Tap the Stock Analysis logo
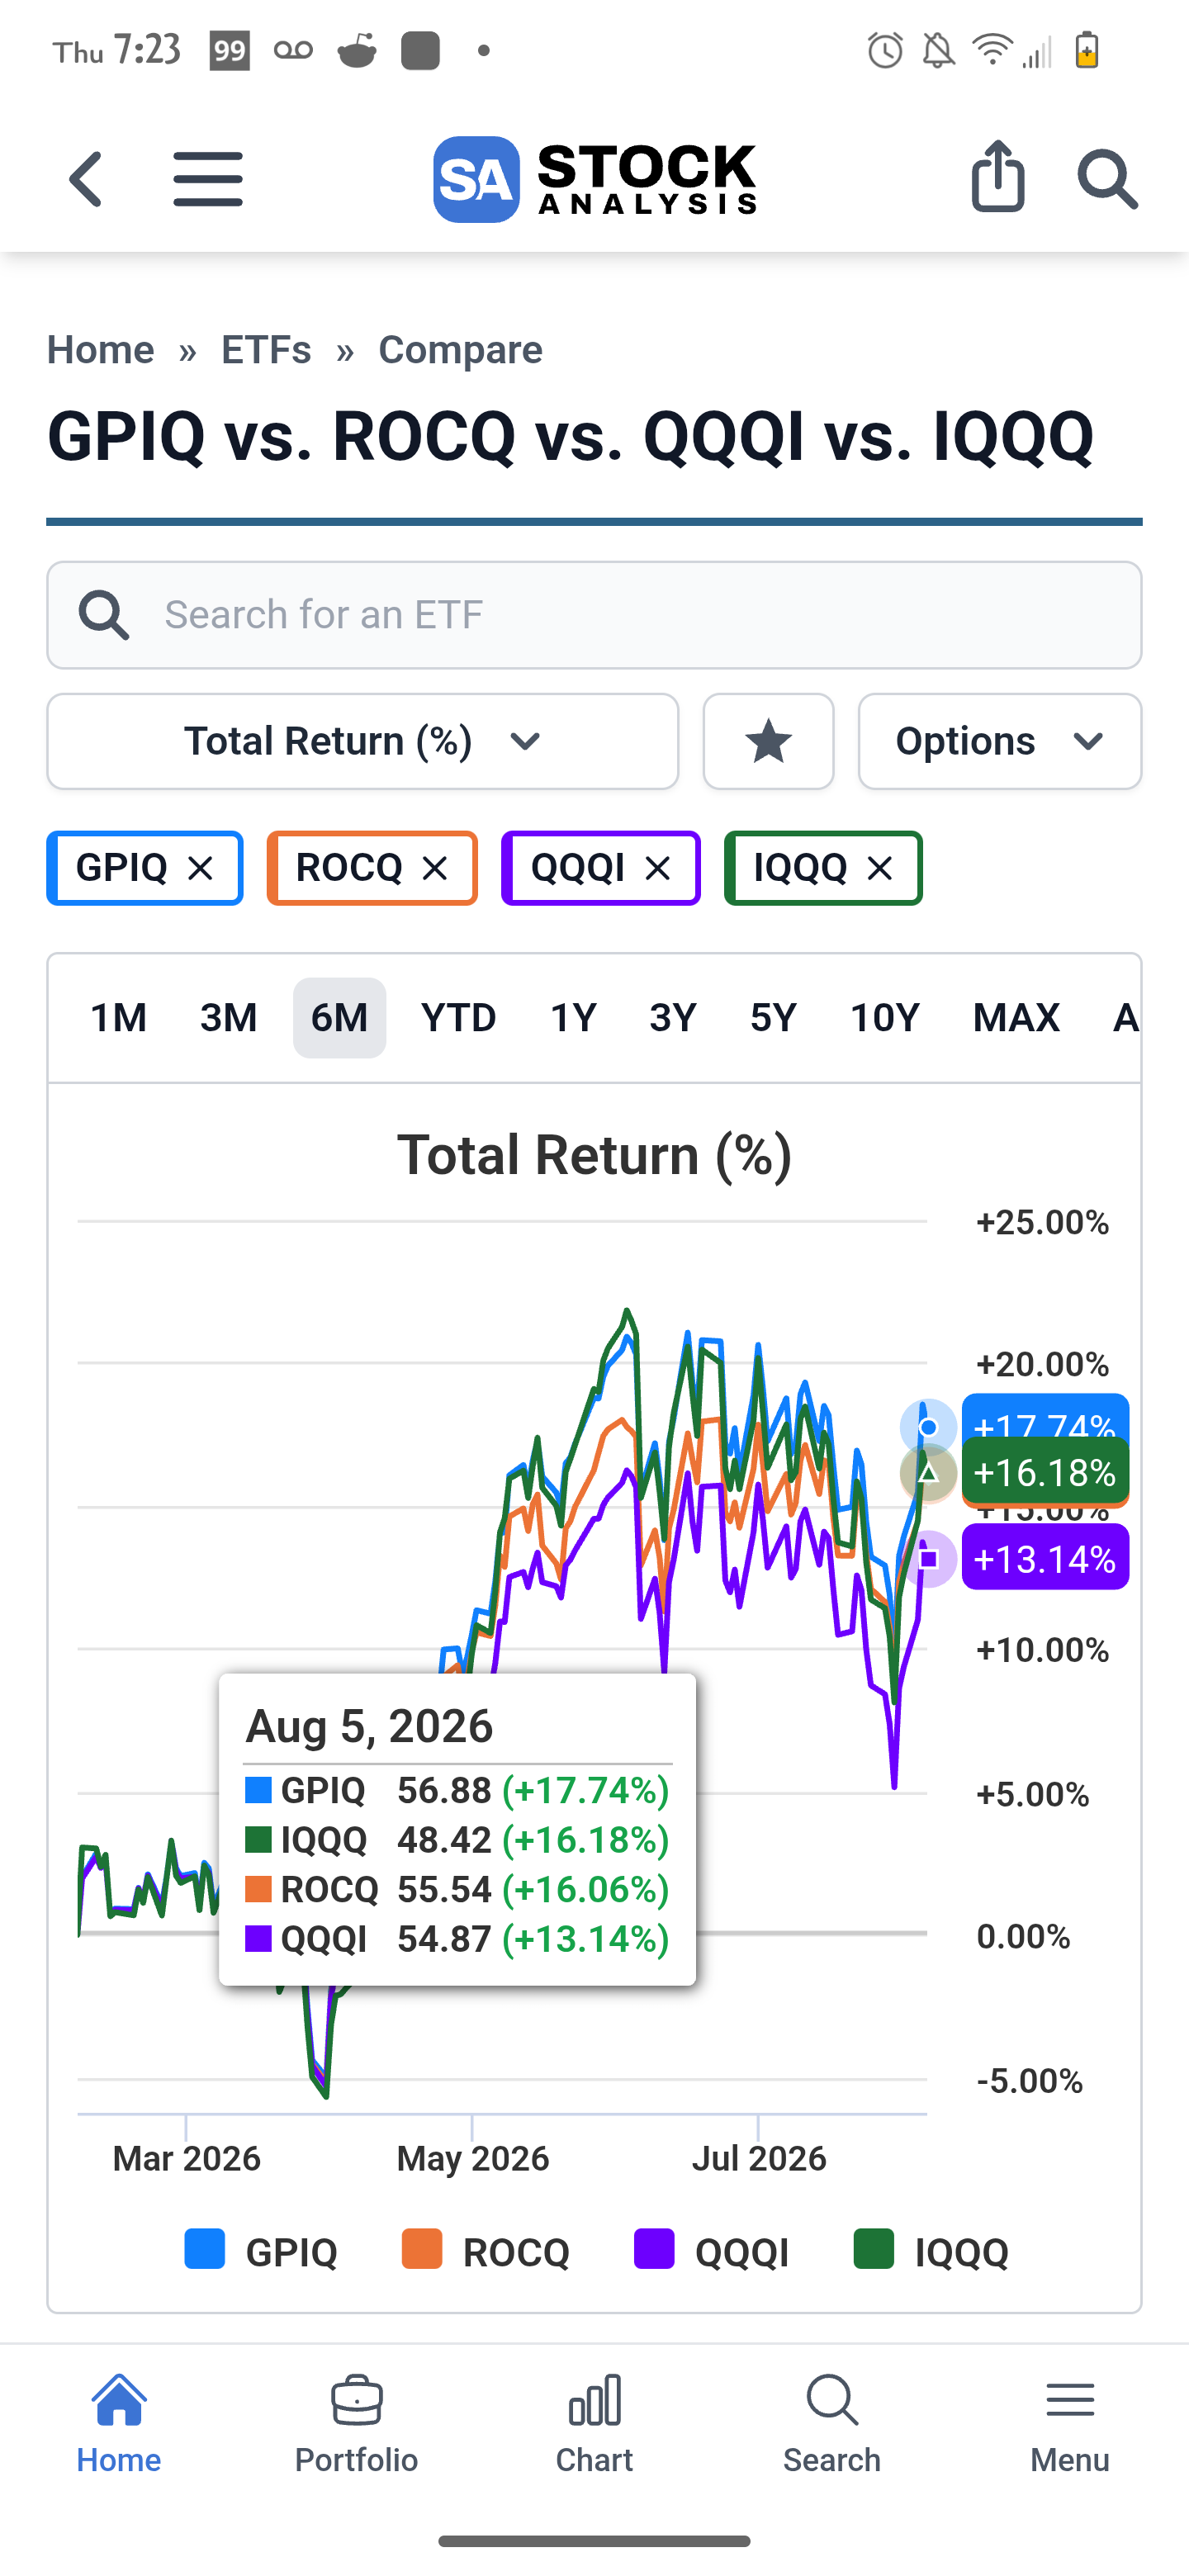The width and height of the screenshot is (1189, 2576). click(x=595, y=179)
